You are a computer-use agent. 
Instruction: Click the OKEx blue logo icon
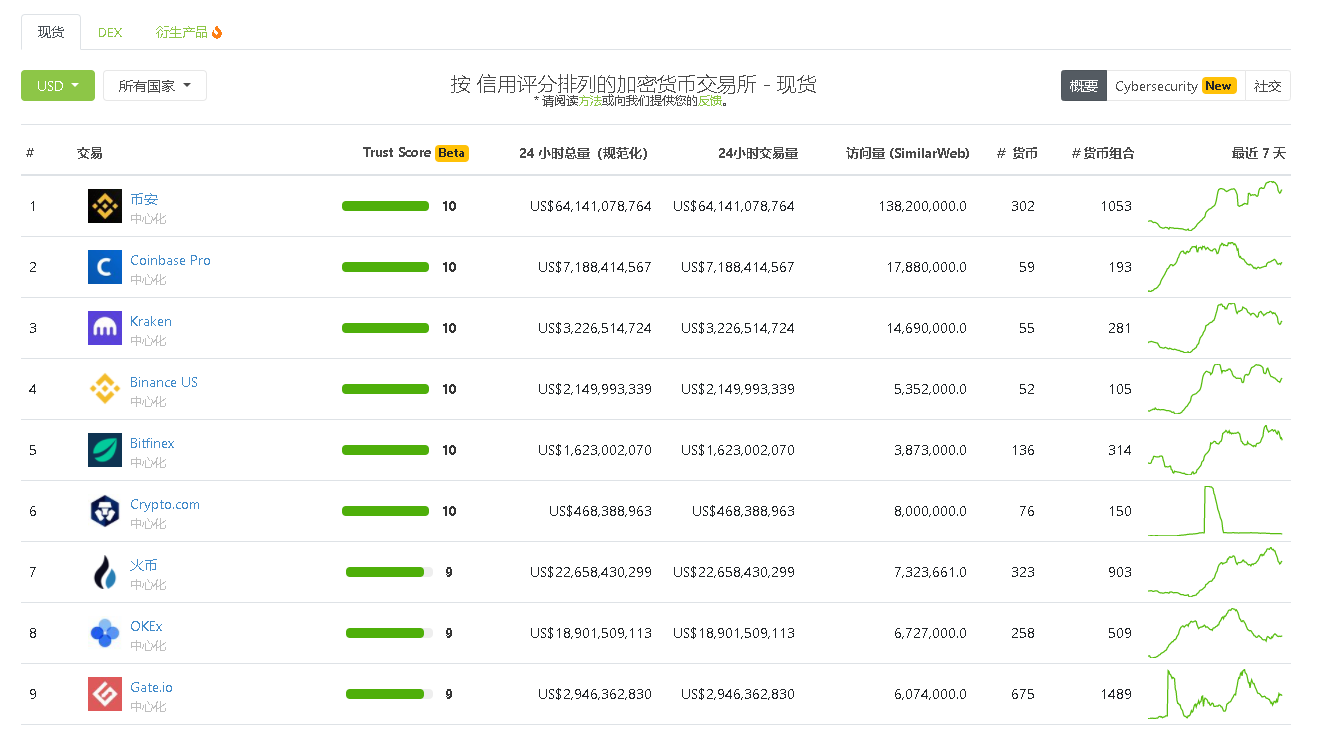tap(105, 633)
